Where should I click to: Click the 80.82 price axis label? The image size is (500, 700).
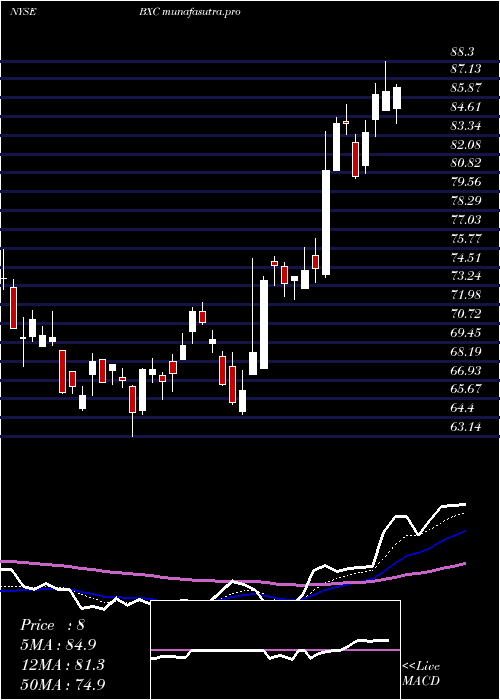[467, 163]
